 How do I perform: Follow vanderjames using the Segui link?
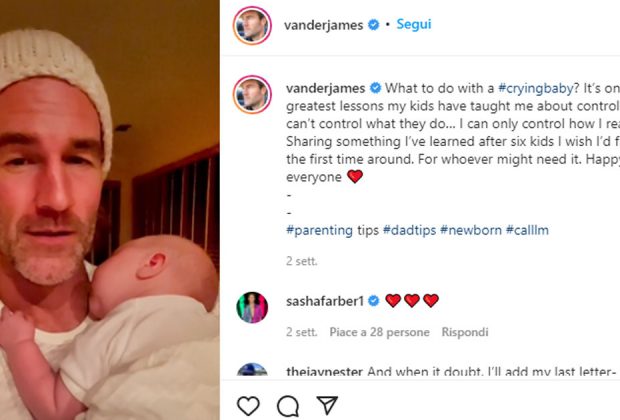414,24
